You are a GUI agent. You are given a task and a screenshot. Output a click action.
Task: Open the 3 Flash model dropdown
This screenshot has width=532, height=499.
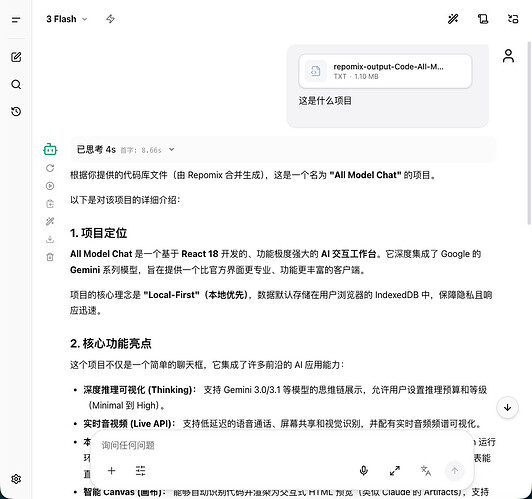[67, 19]
